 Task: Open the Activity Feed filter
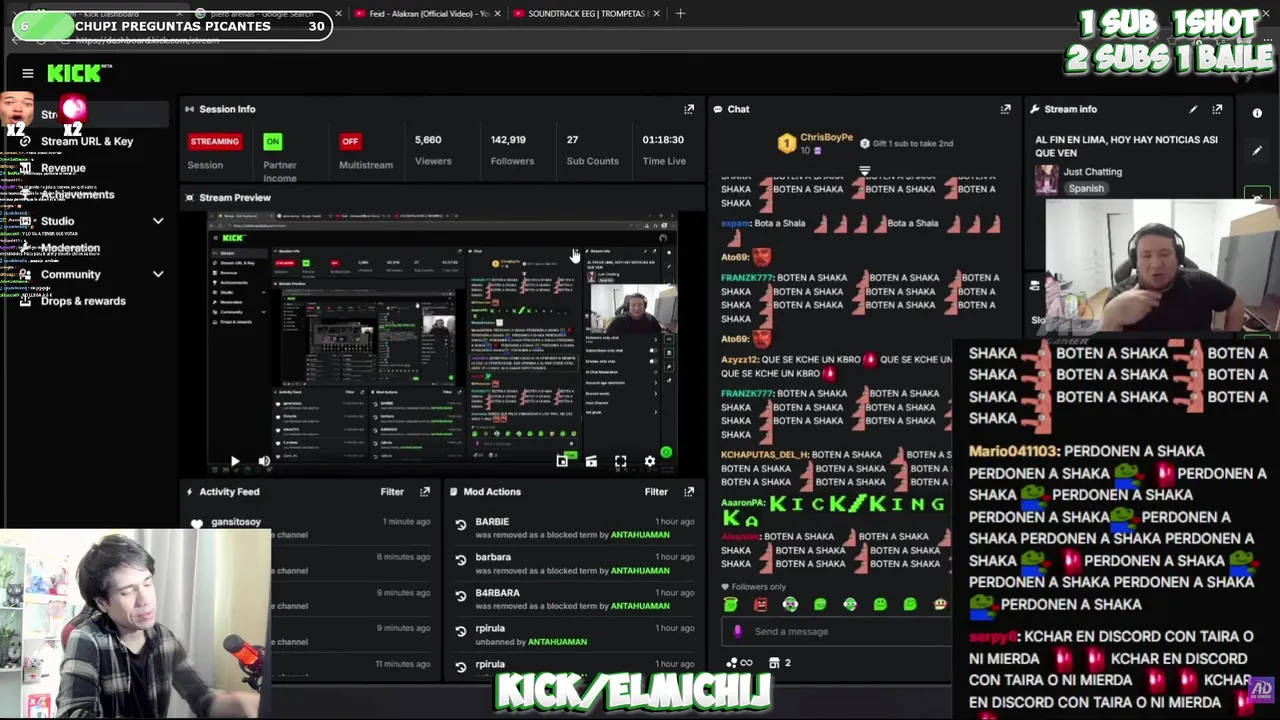point(392,492)
